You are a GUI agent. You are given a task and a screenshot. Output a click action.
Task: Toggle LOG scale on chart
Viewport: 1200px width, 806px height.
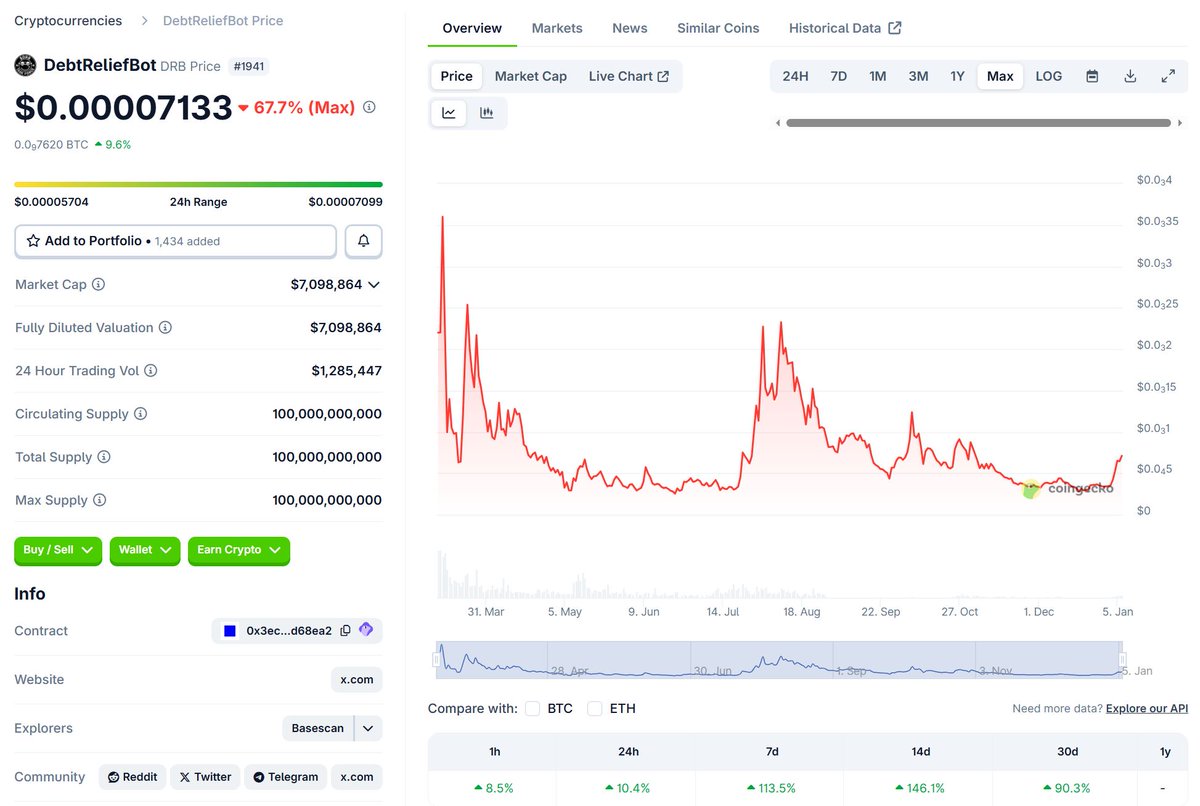1049,76
